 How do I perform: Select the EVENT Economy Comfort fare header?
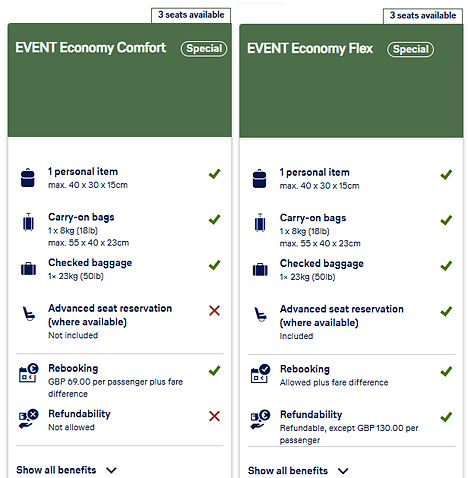pos(120,80)
